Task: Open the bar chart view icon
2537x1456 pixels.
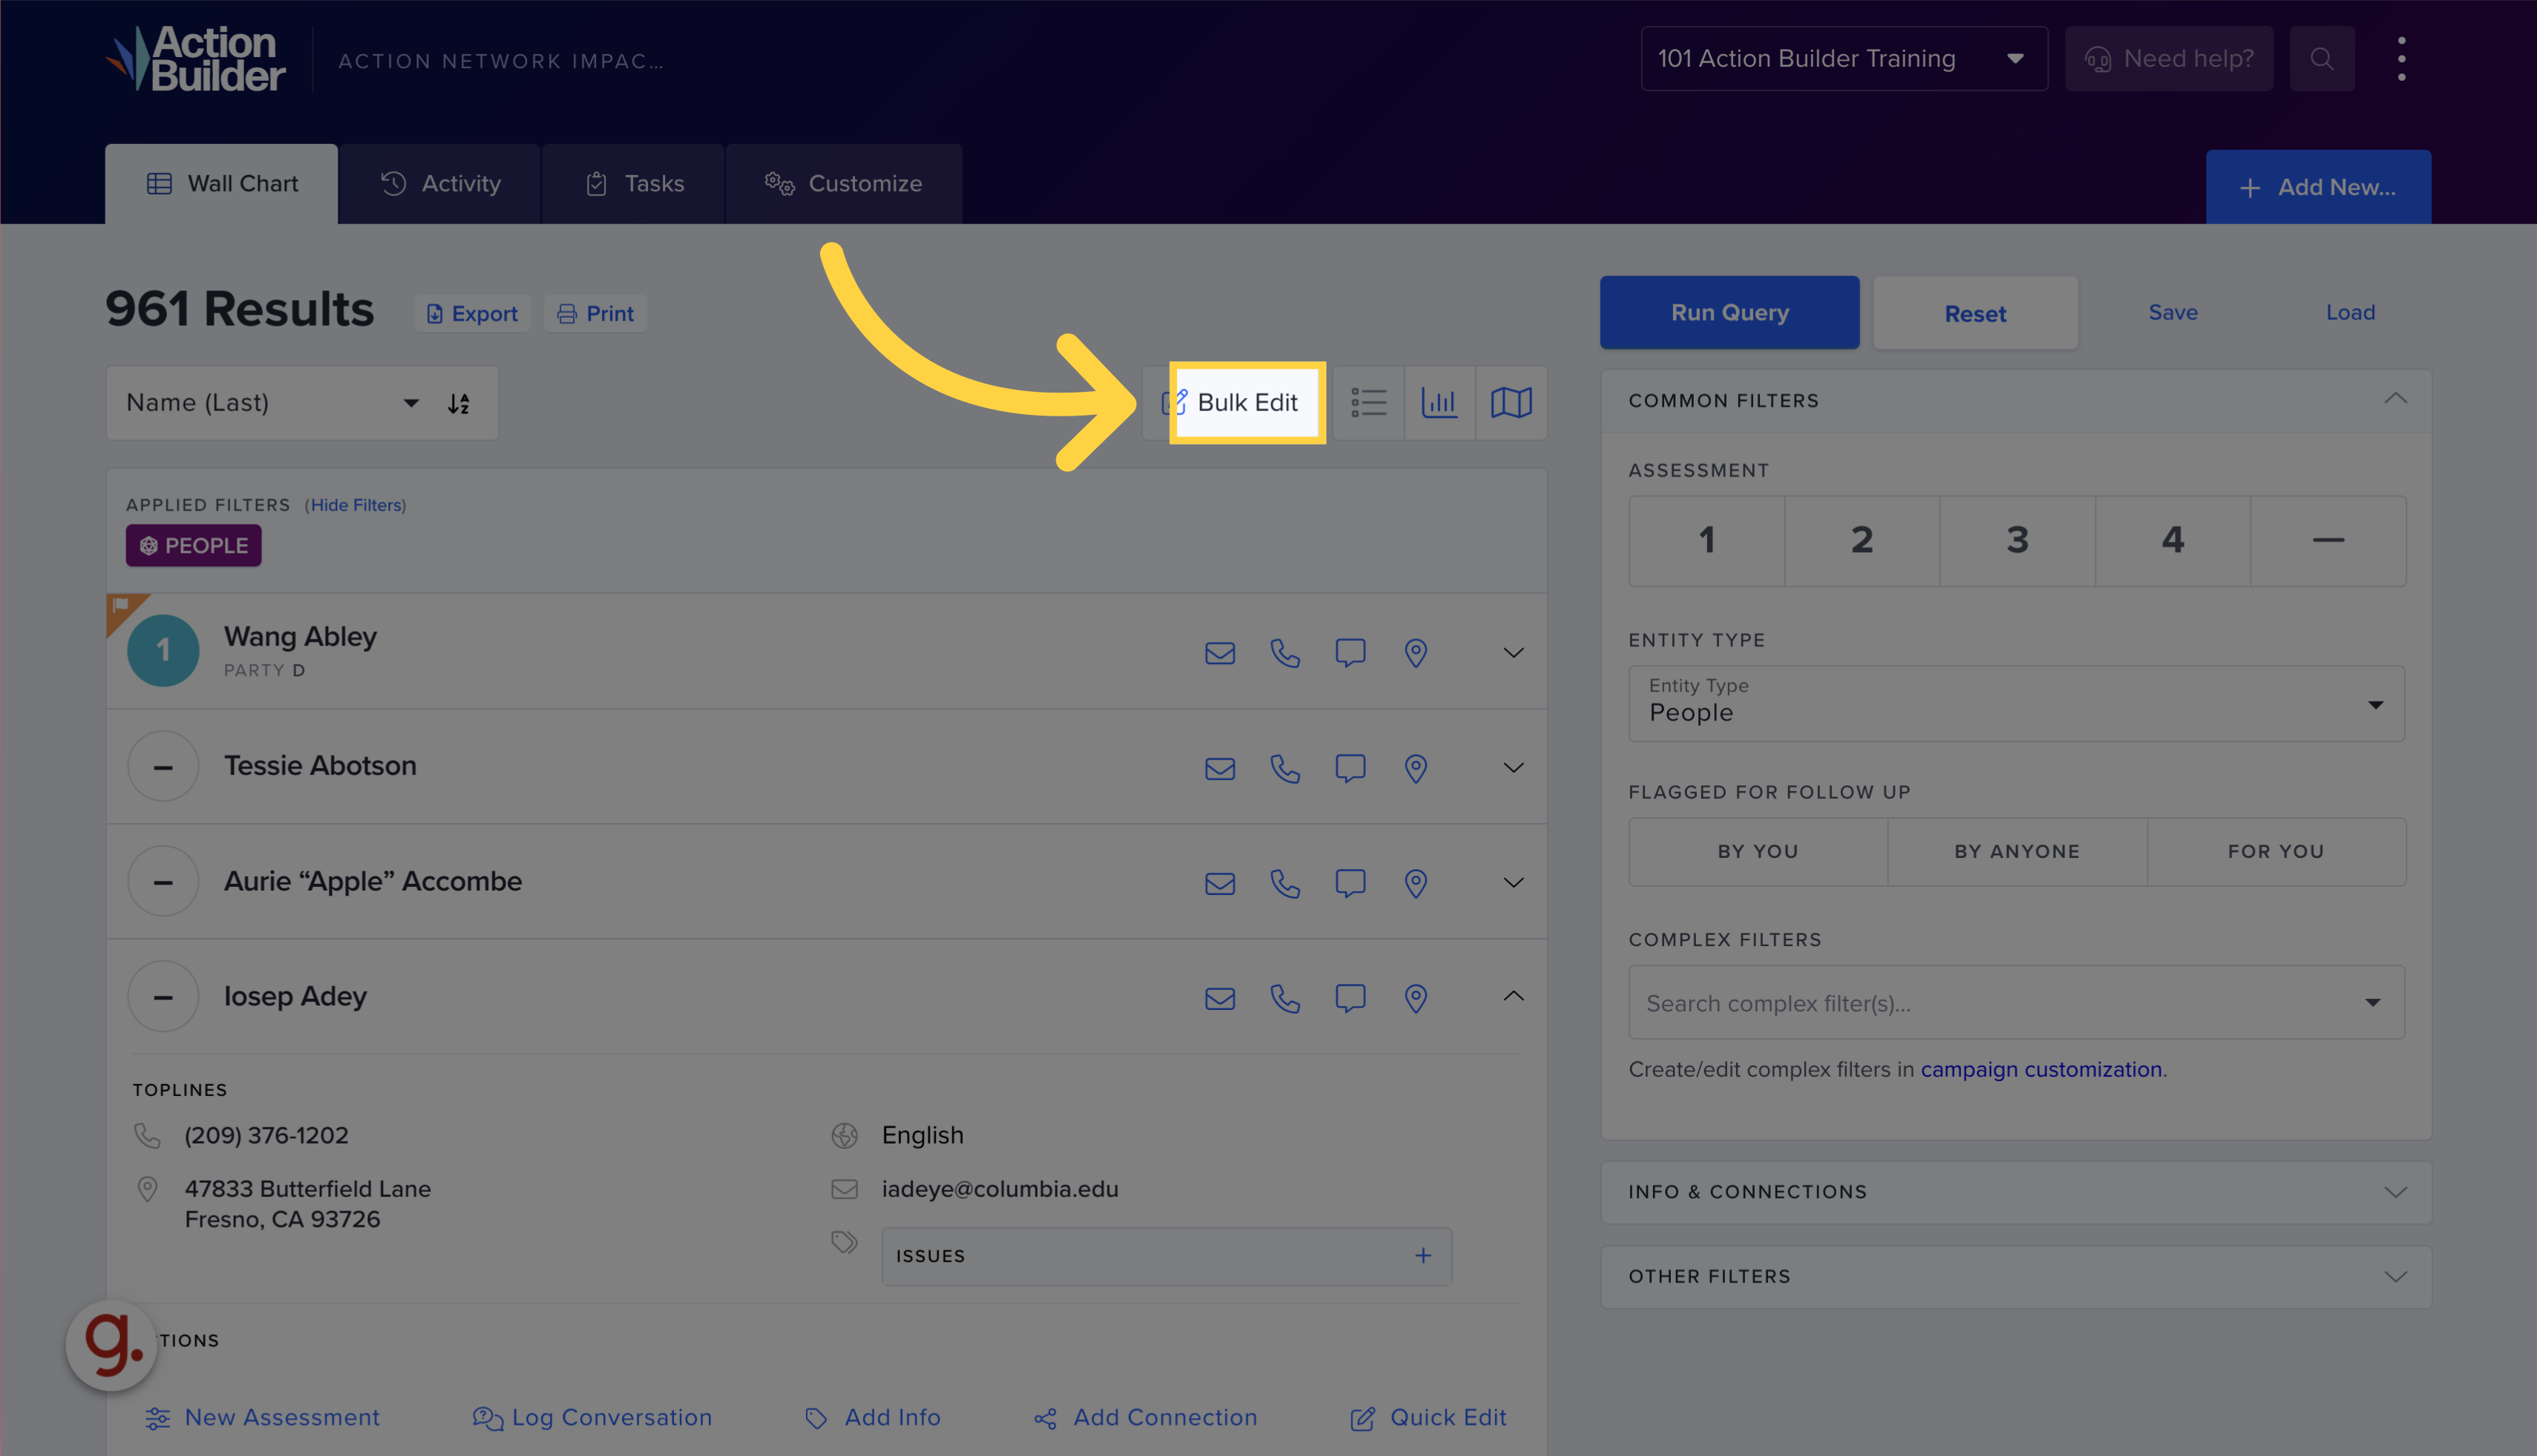Action: click(1440, 402)
